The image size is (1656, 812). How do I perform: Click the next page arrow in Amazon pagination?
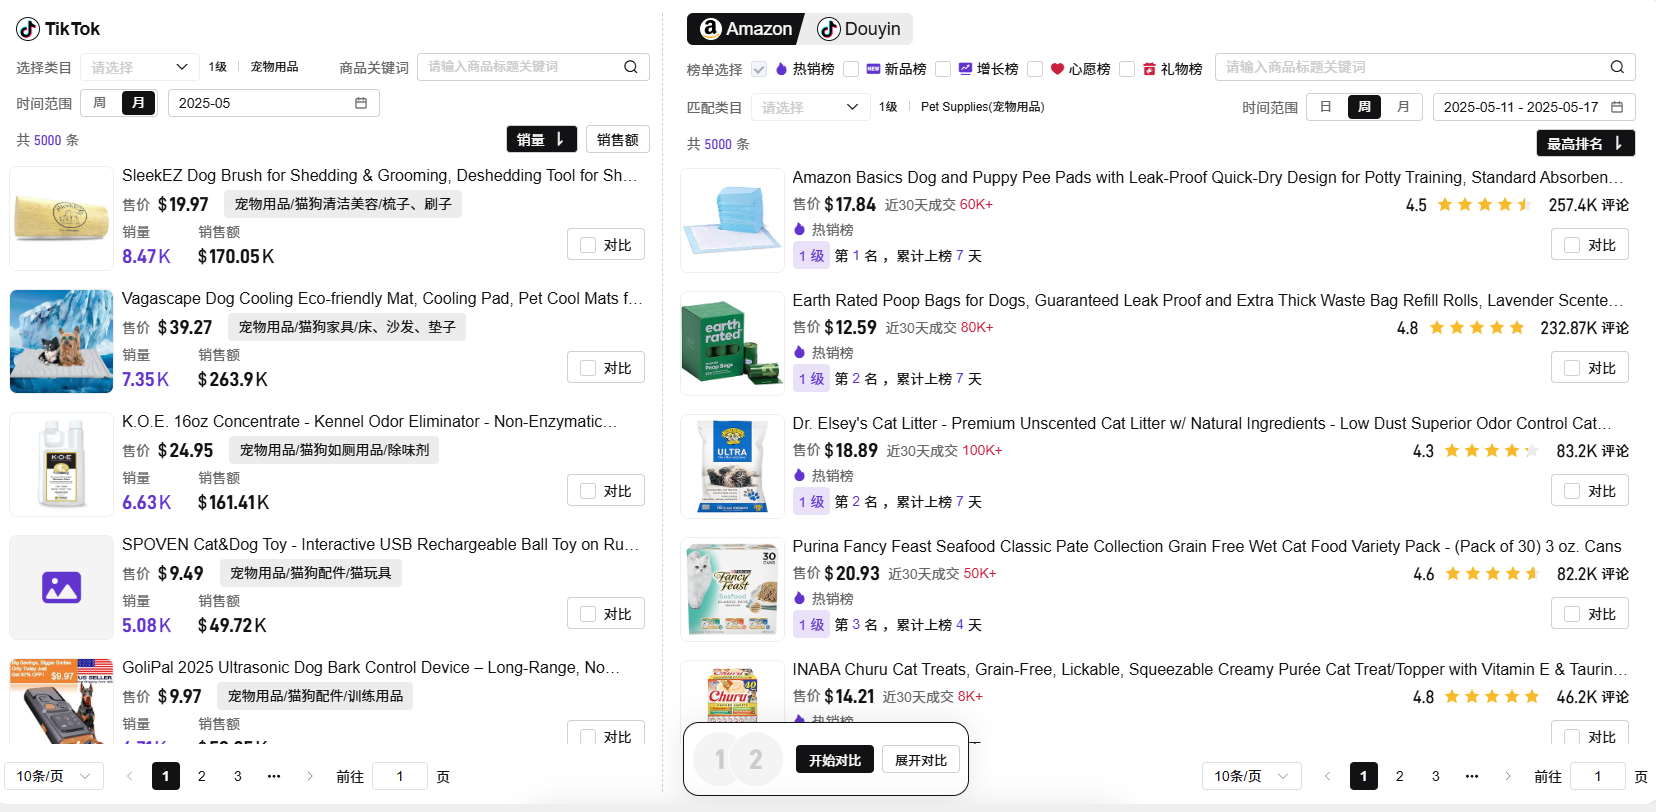(1508, 776)
